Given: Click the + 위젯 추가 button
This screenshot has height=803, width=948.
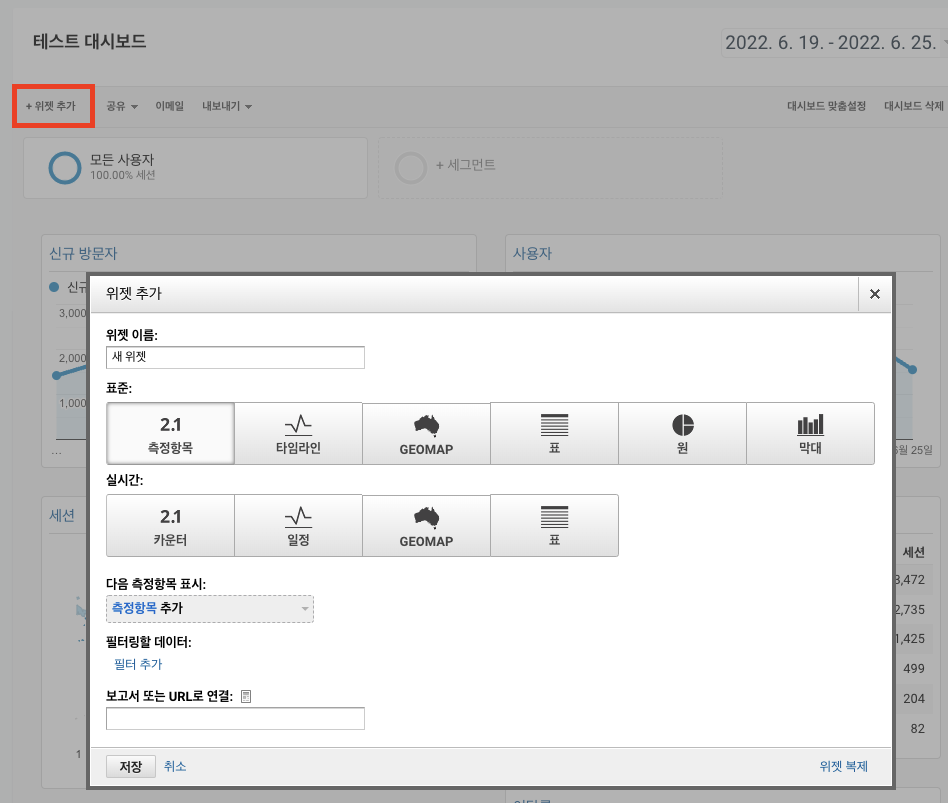Looking at the screenshot, I should pos(51,106).
